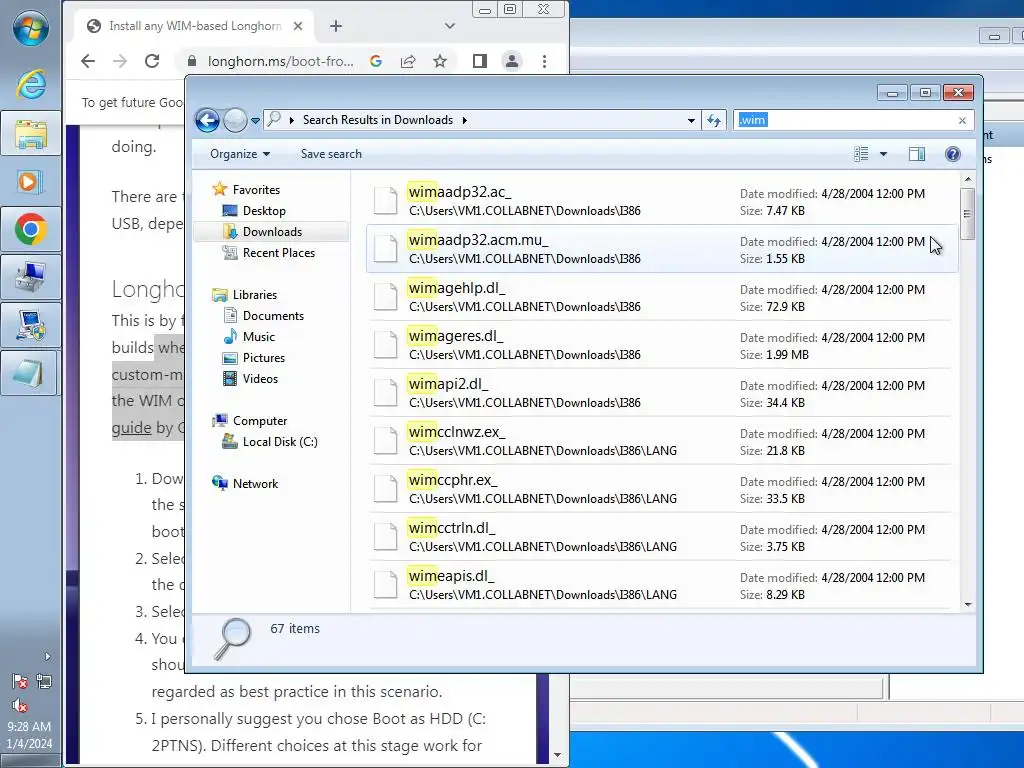This screenshot has height=768, width=1024.
Task: Select Downloads in navigation pane
Action: pyautogui.click(x=271, y=232)
